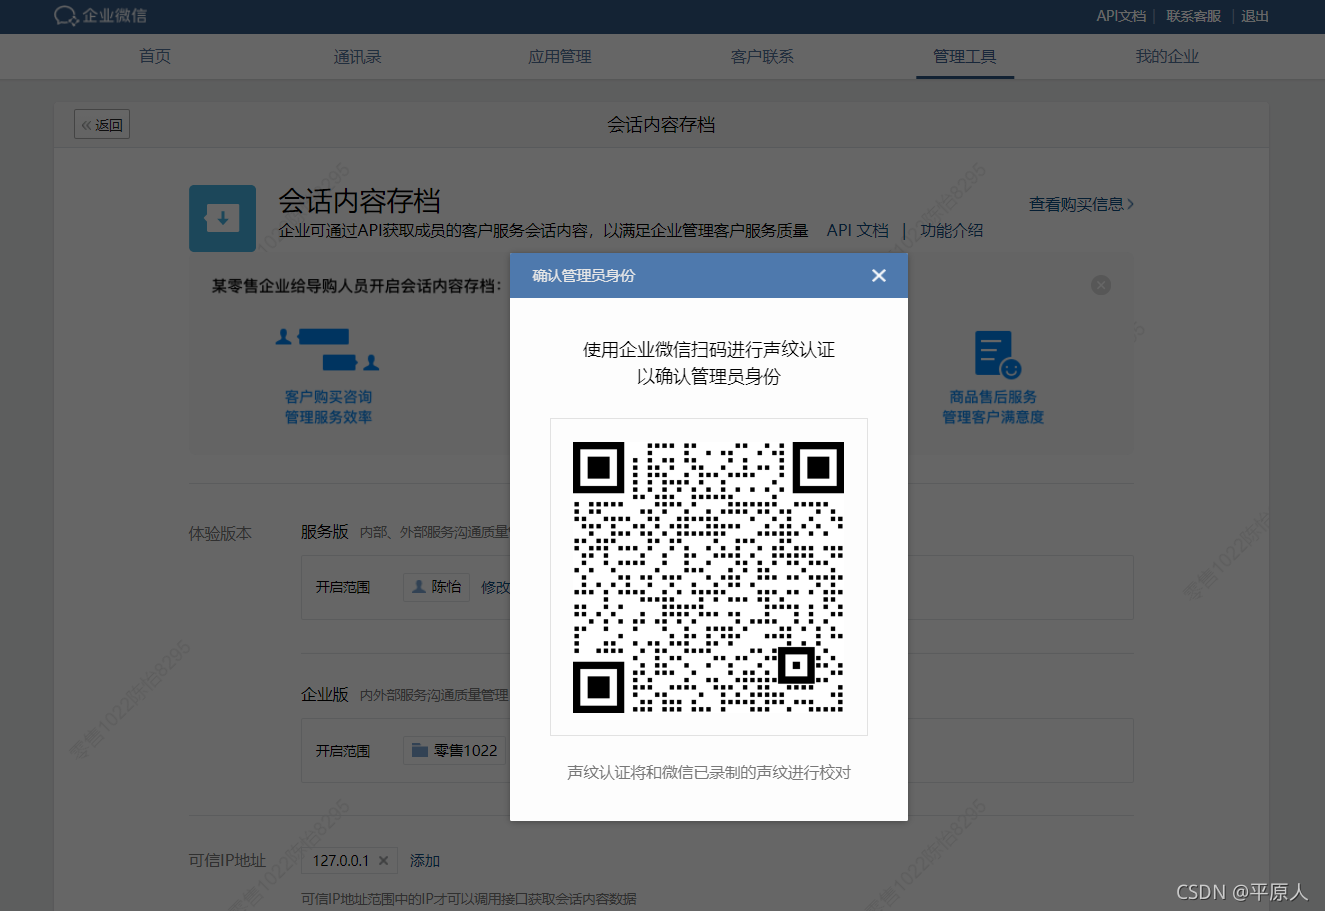Click the 服务版 label
Screen dimensions: 1325x911
(x=325, y=531)
